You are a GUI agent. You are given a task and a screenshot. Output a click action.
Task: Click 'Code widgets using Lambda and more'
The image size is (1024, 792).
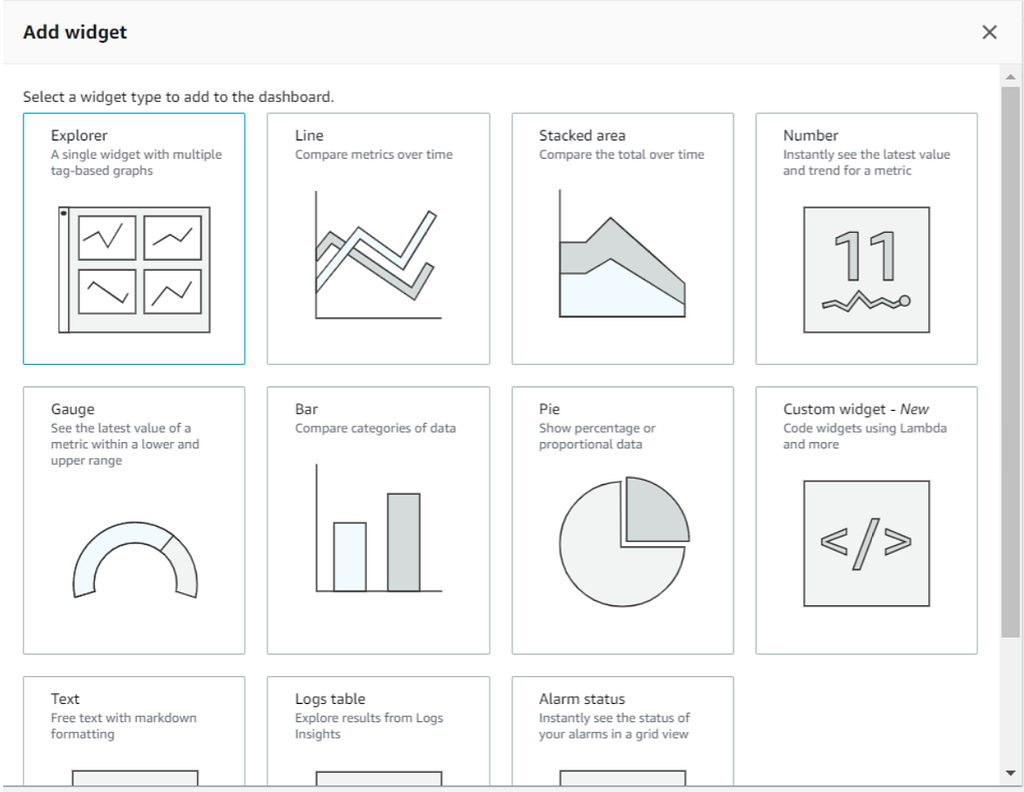coord(865,436)
